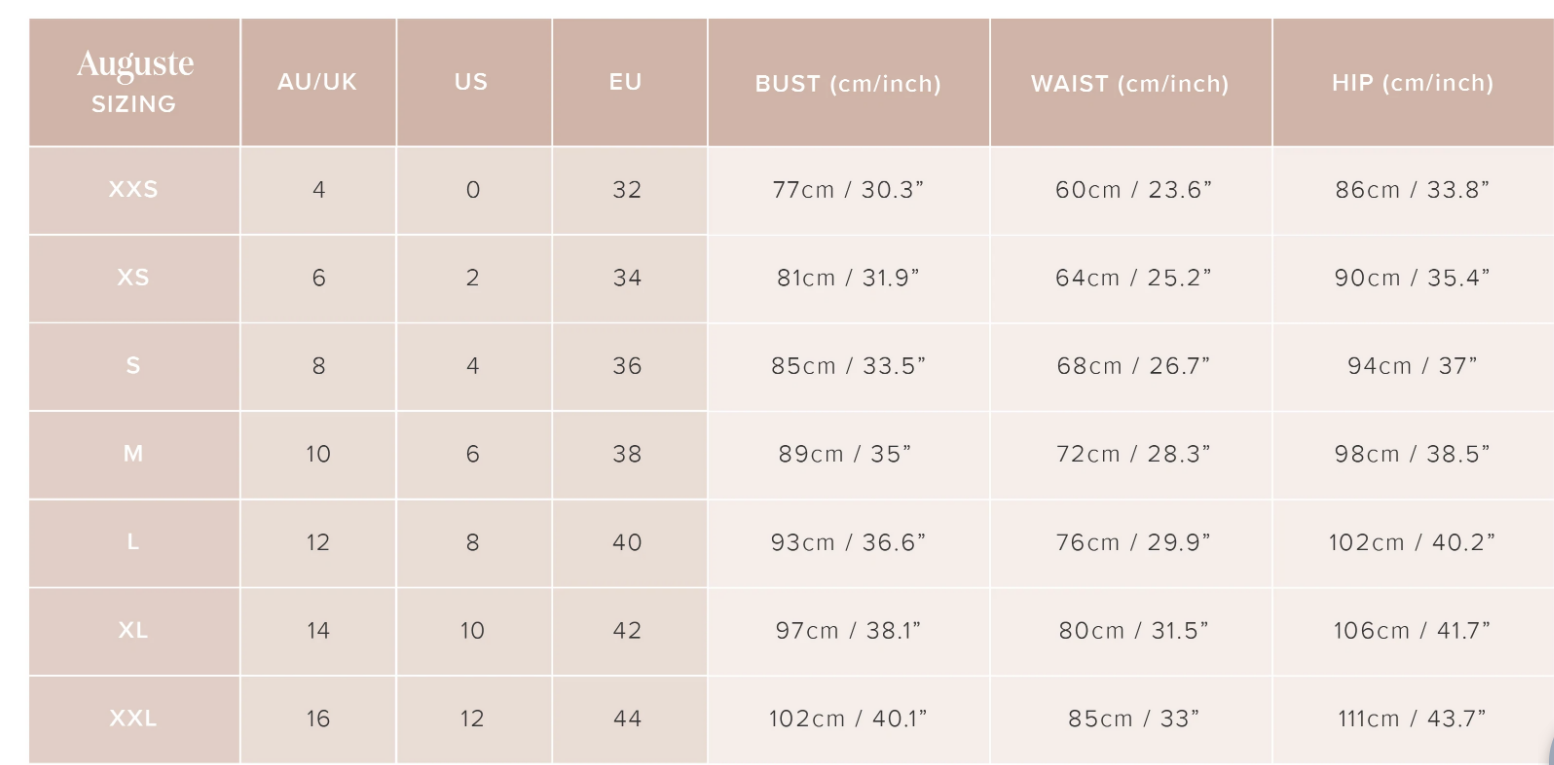This screenshot has width=1554, height=765.
Task: Click the 97cm / 38.1" bust cell
Action: coord(848,631)
